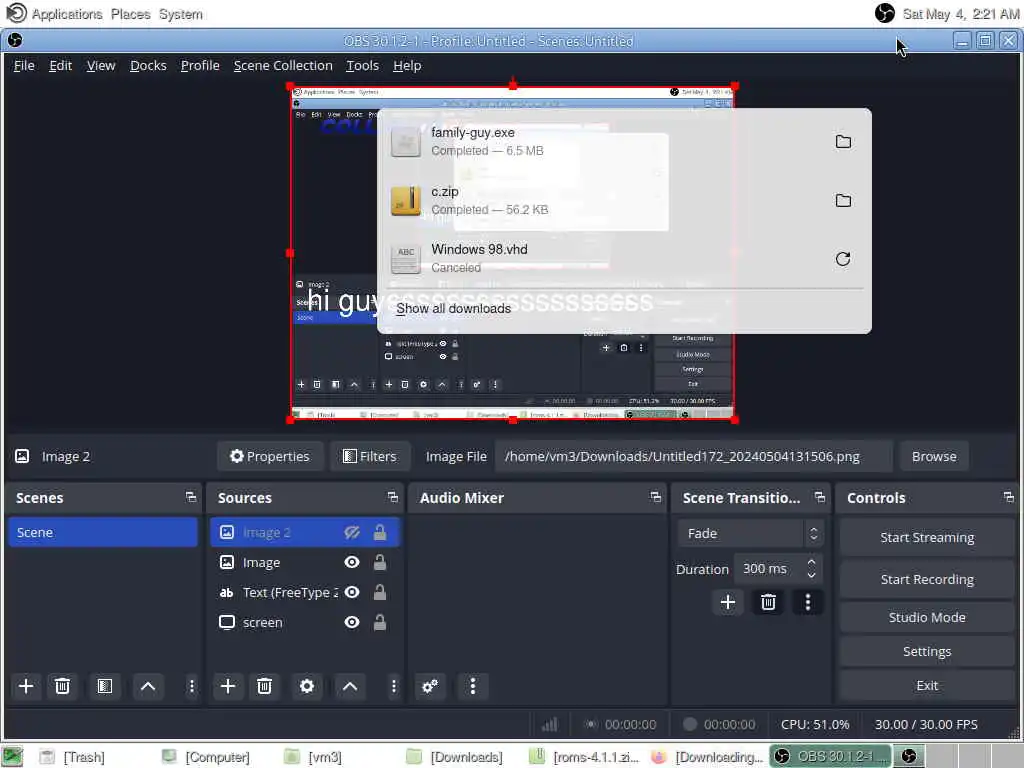
Task: Pop out the Controls dock
Action: pos(1008,498)
